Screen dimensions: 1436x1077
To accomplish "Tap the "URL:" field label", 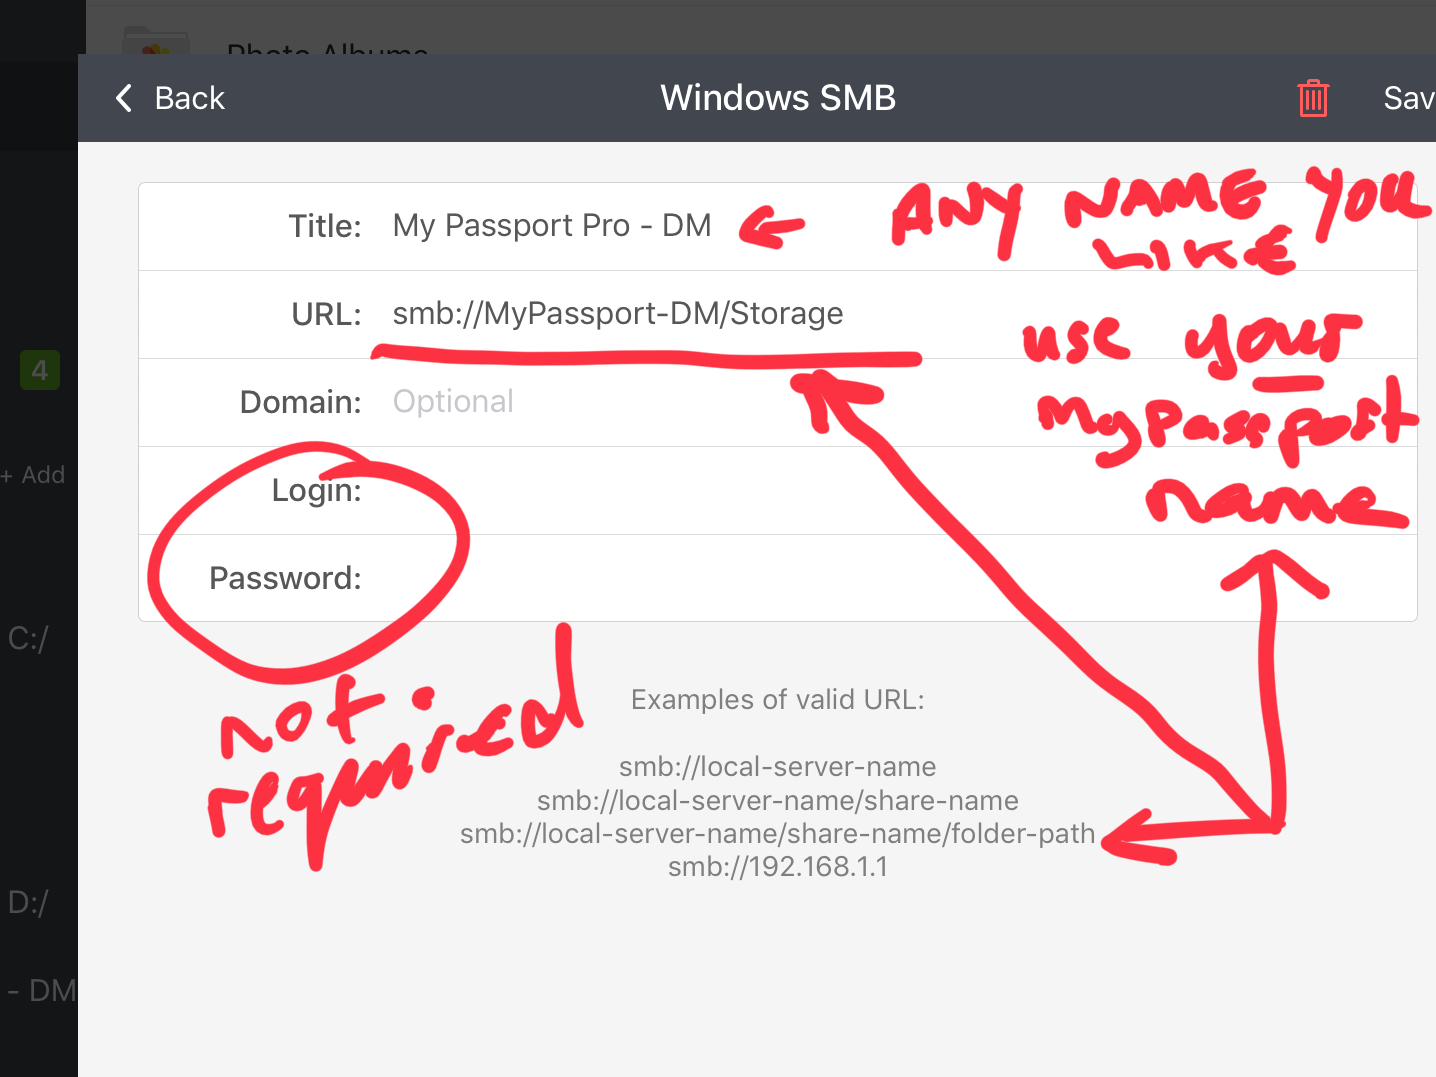I will click(326, 314).
